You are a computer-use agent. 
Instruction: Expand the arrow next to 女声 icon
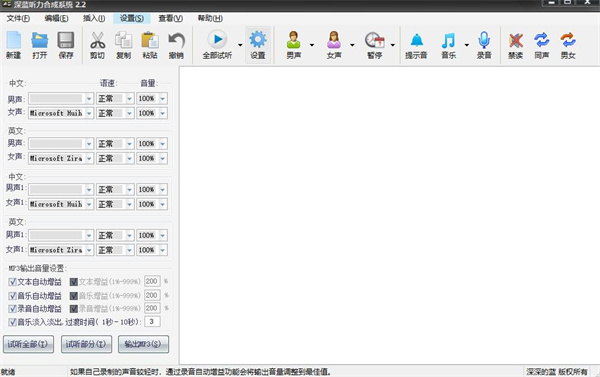352,45
